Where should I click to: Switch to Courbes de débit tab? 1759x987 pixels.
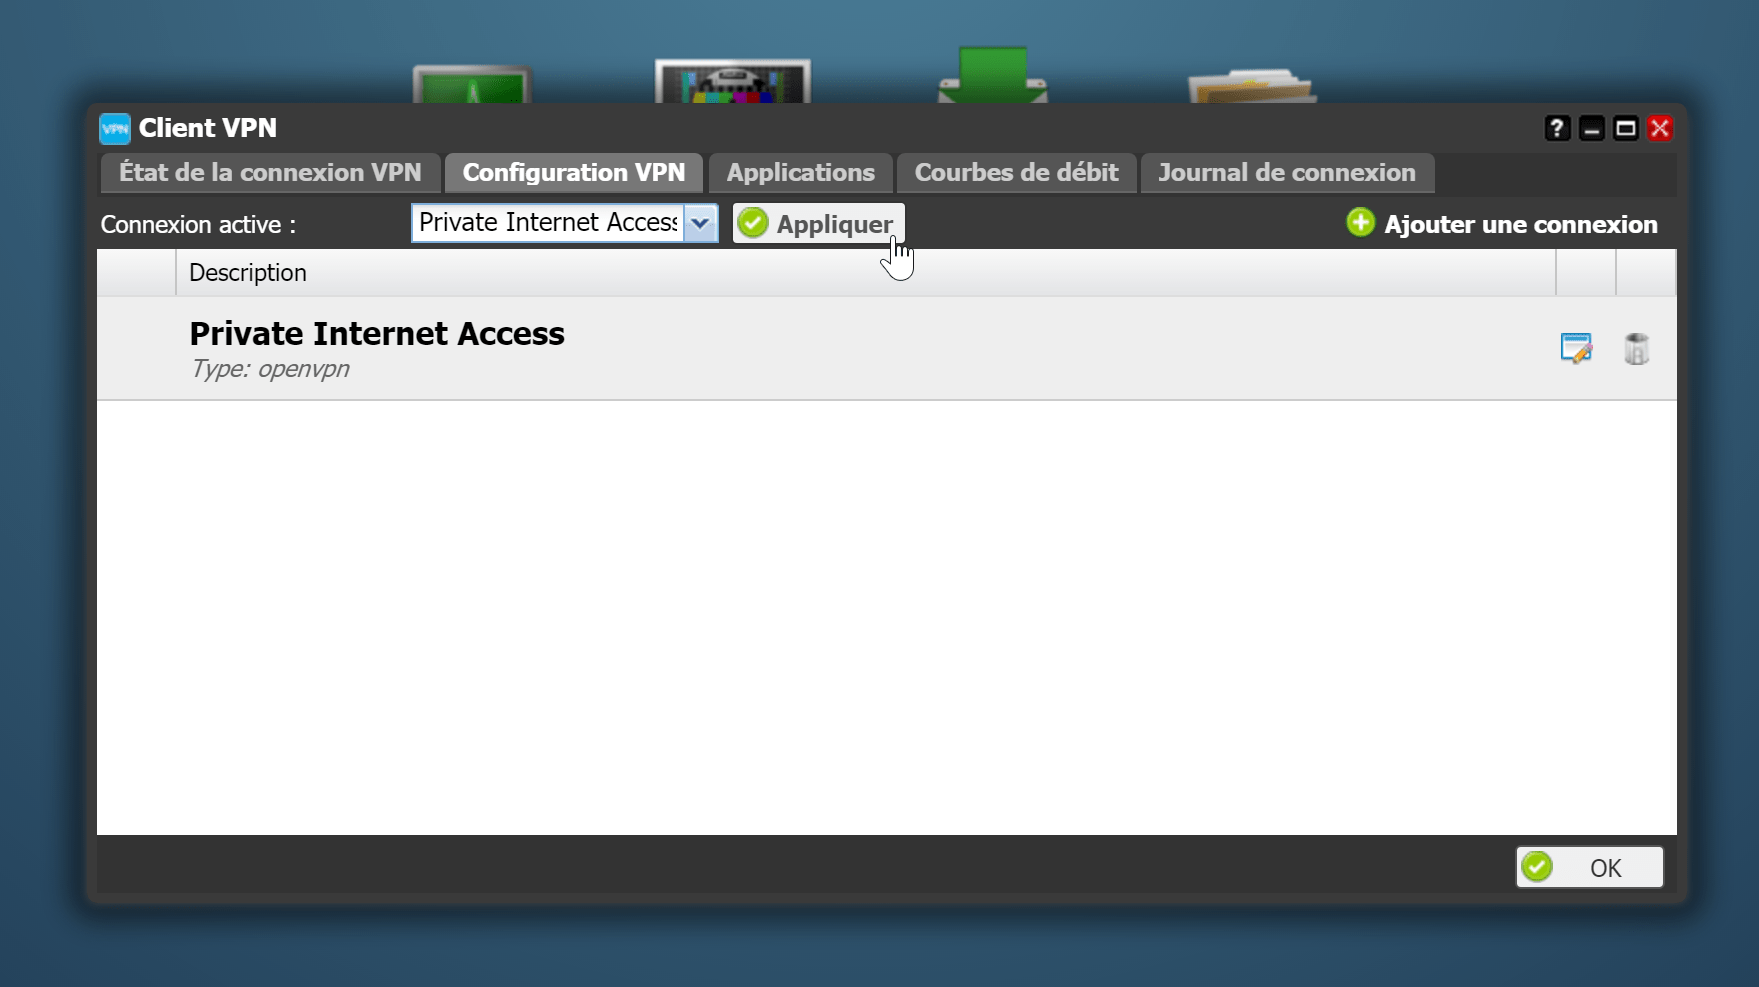point(1016,173)
